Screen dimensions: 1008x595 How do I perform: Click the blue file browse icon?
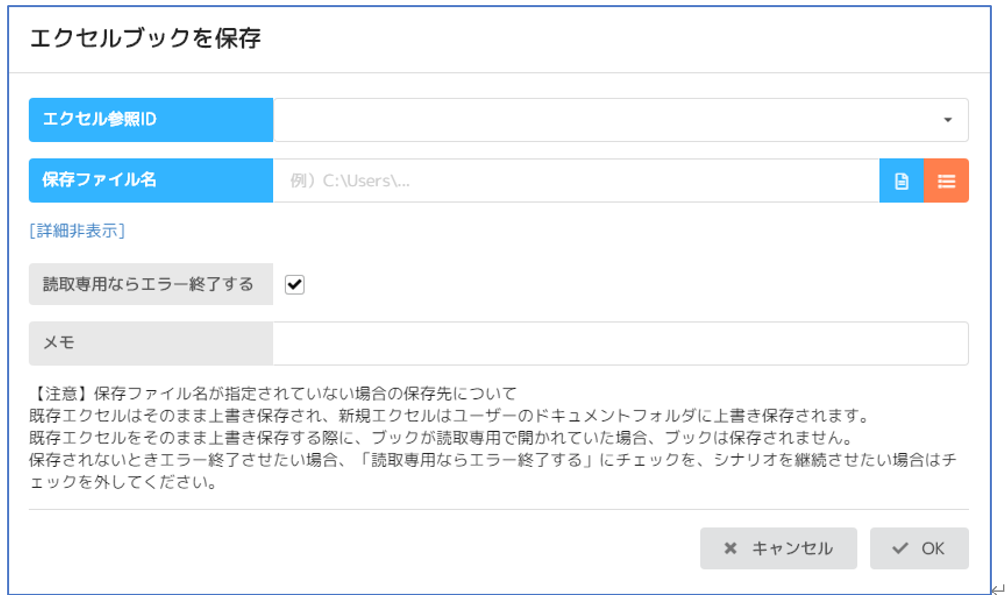point(901,181)
